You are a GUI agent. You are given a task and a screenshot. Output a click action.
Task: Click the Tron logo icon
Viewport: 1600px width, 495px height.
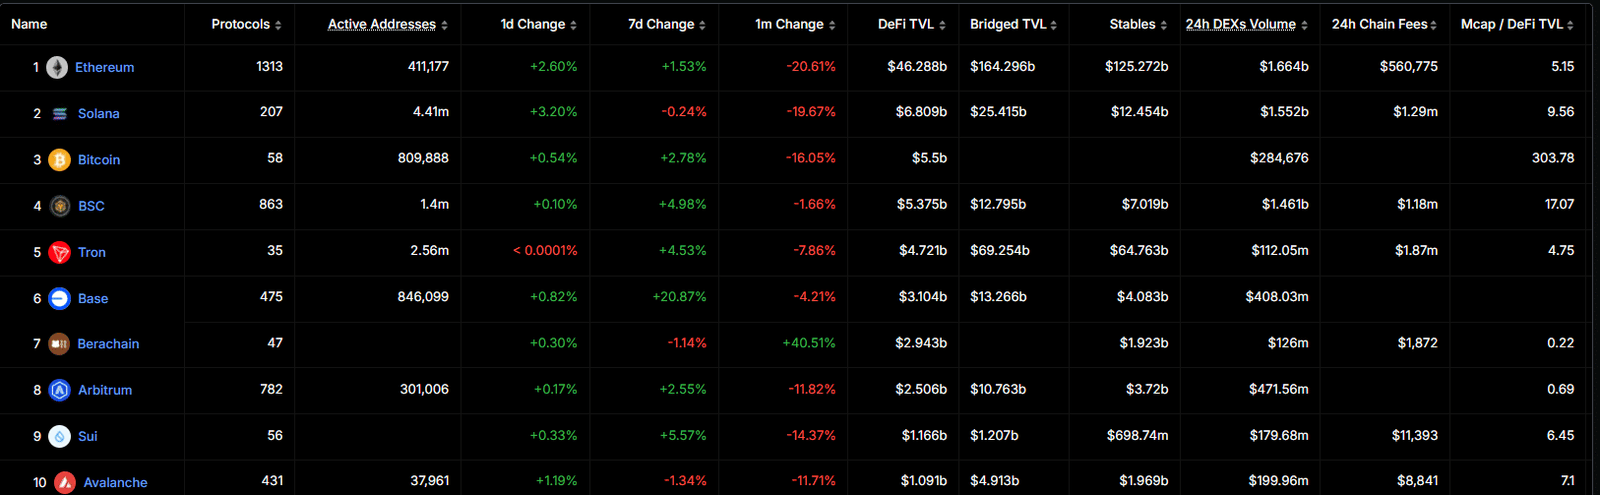(60, 252)
